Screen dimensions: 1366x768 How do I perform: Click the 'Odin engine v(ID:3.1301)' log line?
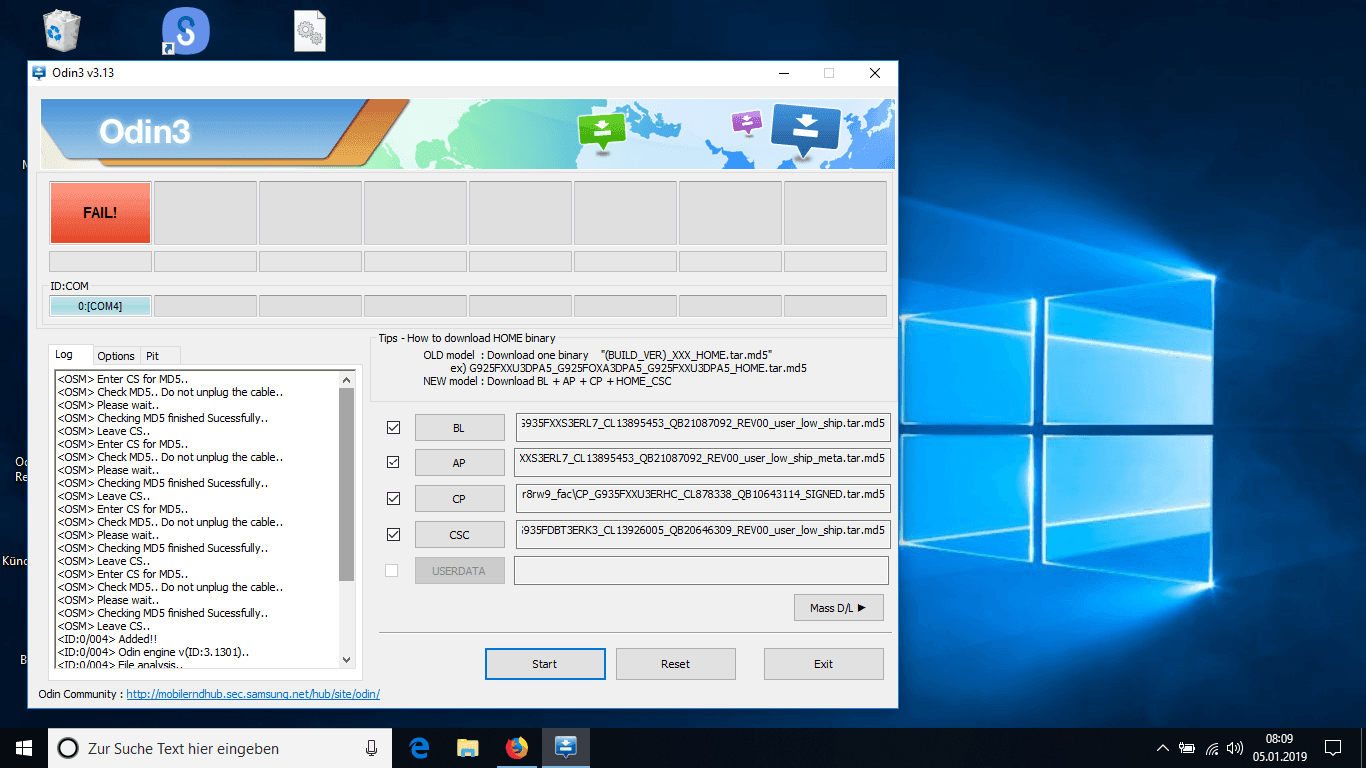[153, 652]
